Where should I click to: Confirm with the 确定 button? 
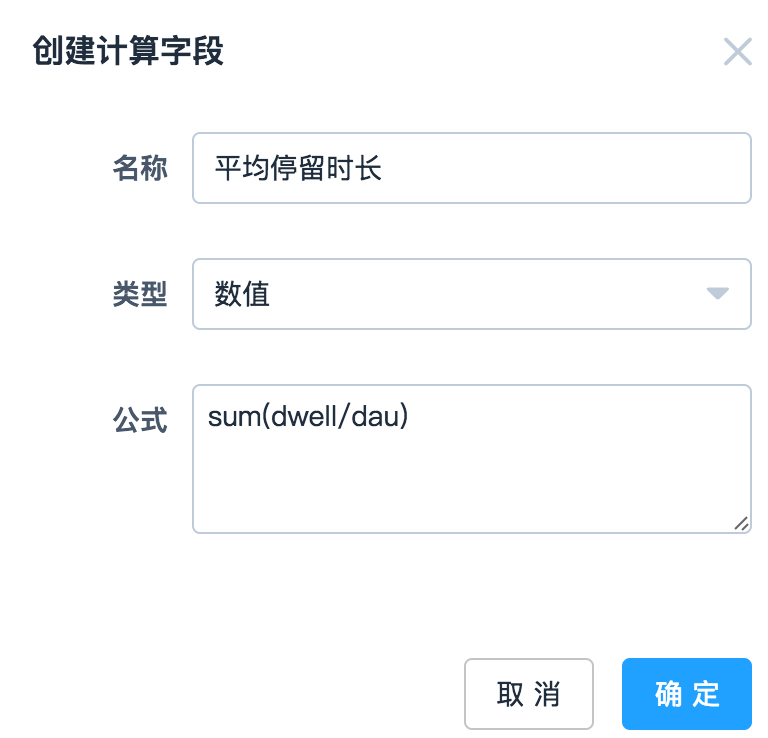(x=686, y=694)
